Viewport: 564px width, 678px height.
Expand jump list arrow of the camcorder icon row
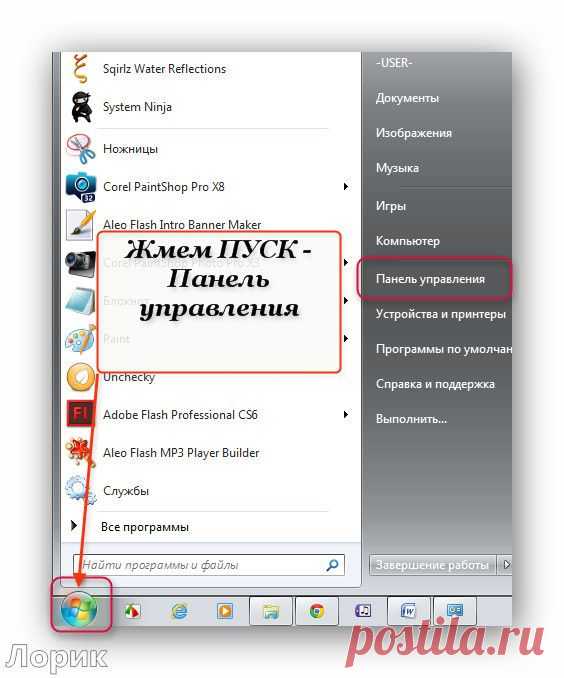click(x=346, y=262)
